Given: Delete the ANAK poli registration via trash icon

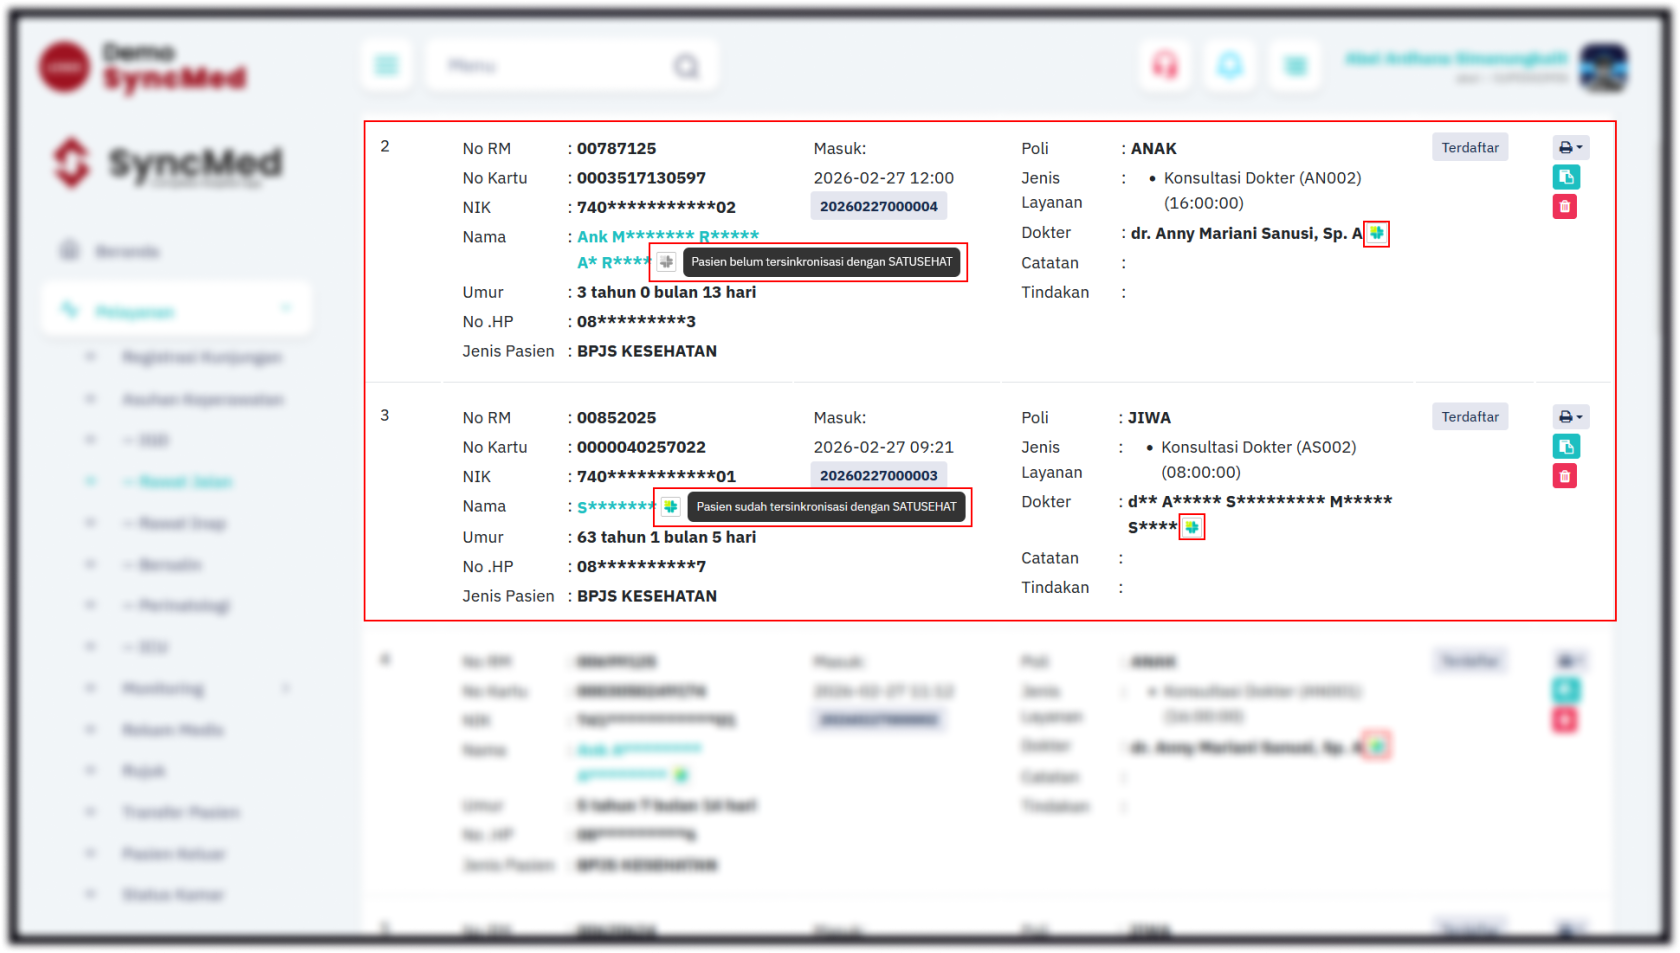Looking at the screenshot, I should [1565, 207].
